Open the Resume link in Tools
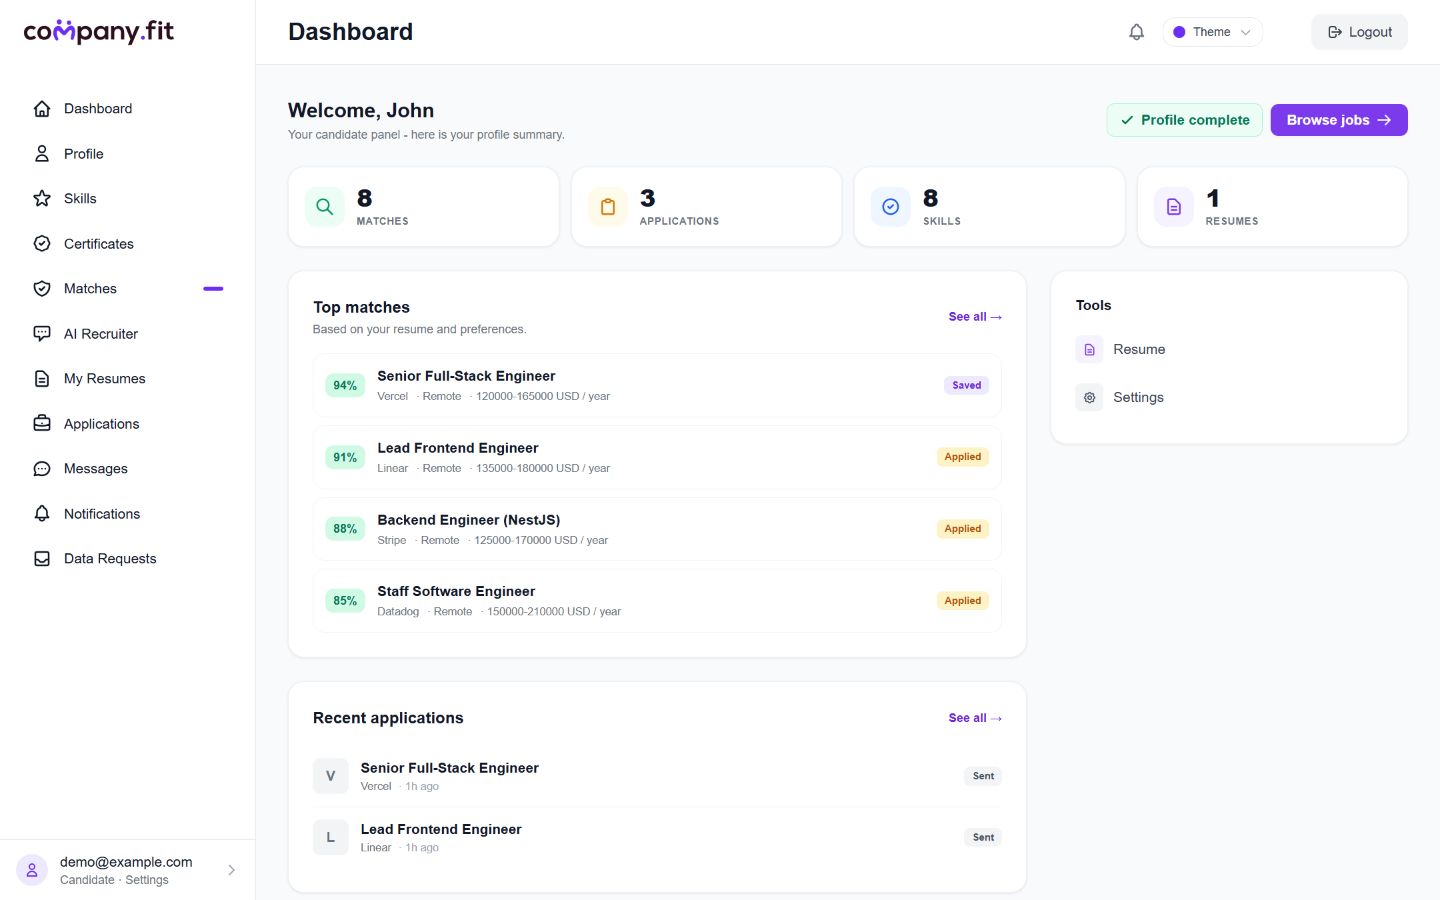Image resolution: width=1440 pixels, height=900 pixels. 1229,349
